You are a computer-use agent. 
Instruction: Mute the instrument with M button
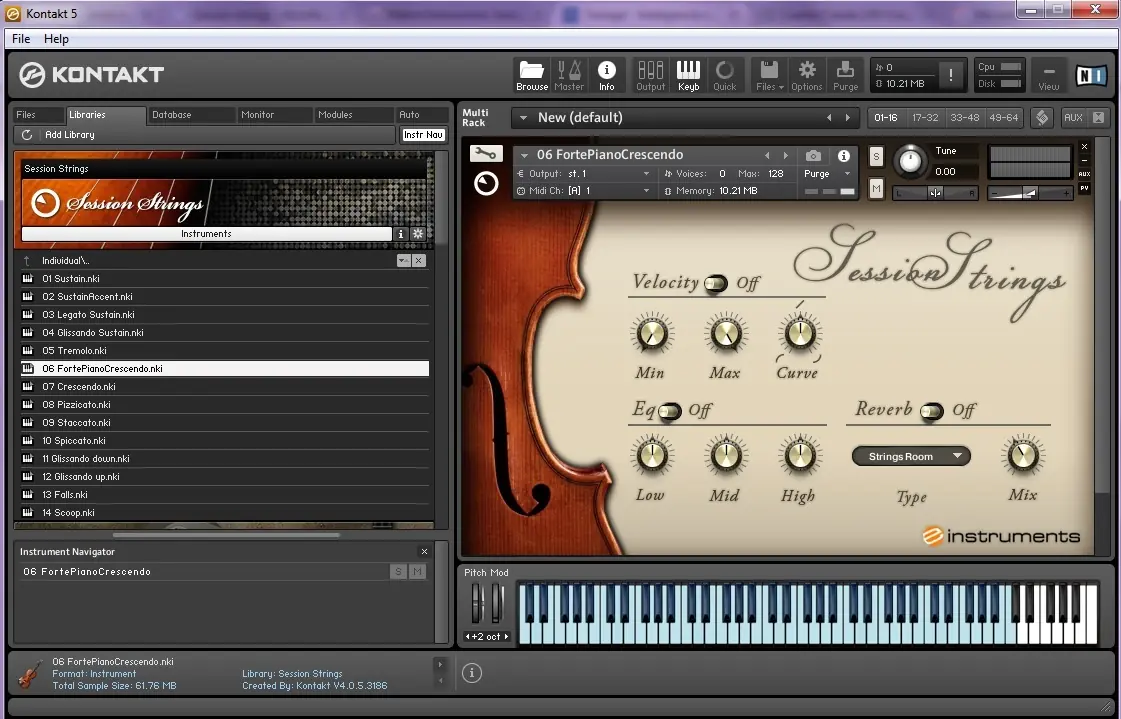coord(876,189)
